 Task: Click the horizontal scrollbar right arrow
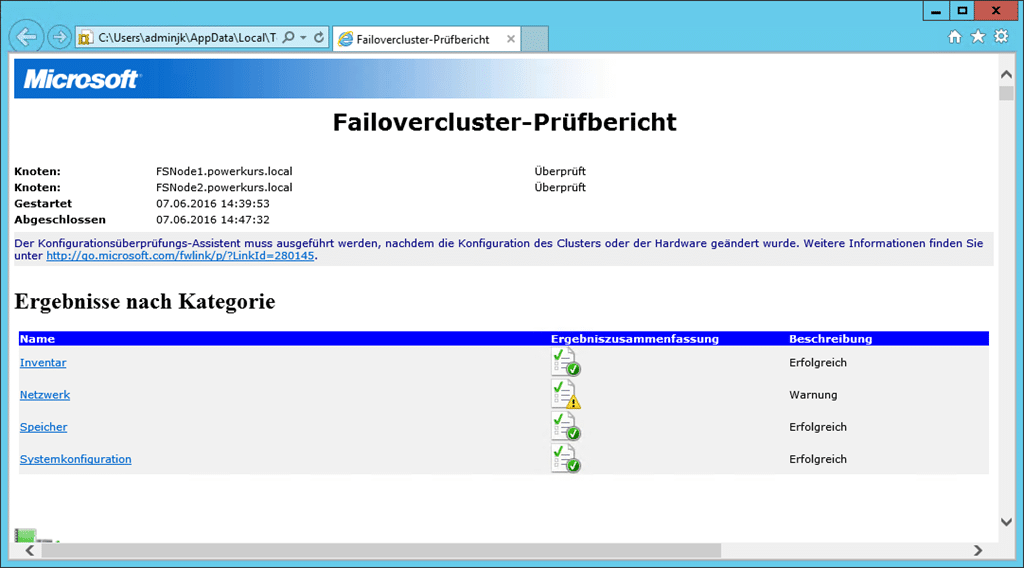(978, 551)
